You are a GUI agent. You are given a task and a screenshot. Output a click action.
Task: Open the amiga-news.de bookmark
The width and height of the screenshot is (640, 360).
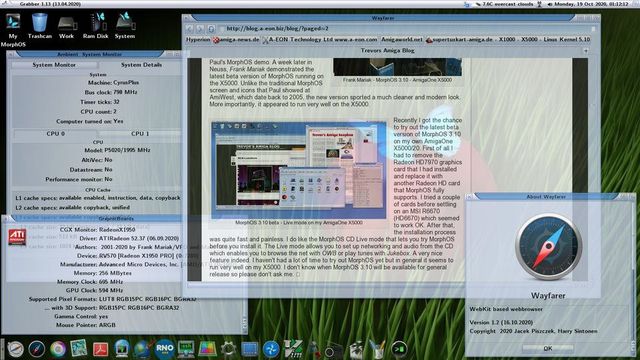click(x=236, y=40)
